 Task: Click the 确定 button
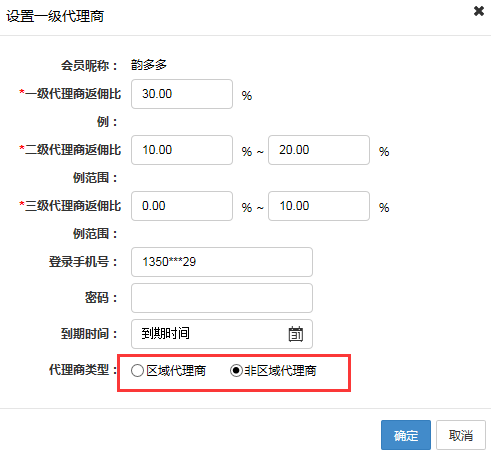coord(406,435)
